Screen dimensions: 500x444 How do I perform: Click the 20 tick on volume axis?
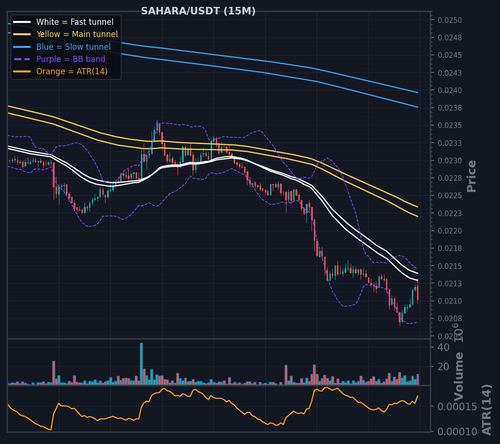[x=443, y=367]
